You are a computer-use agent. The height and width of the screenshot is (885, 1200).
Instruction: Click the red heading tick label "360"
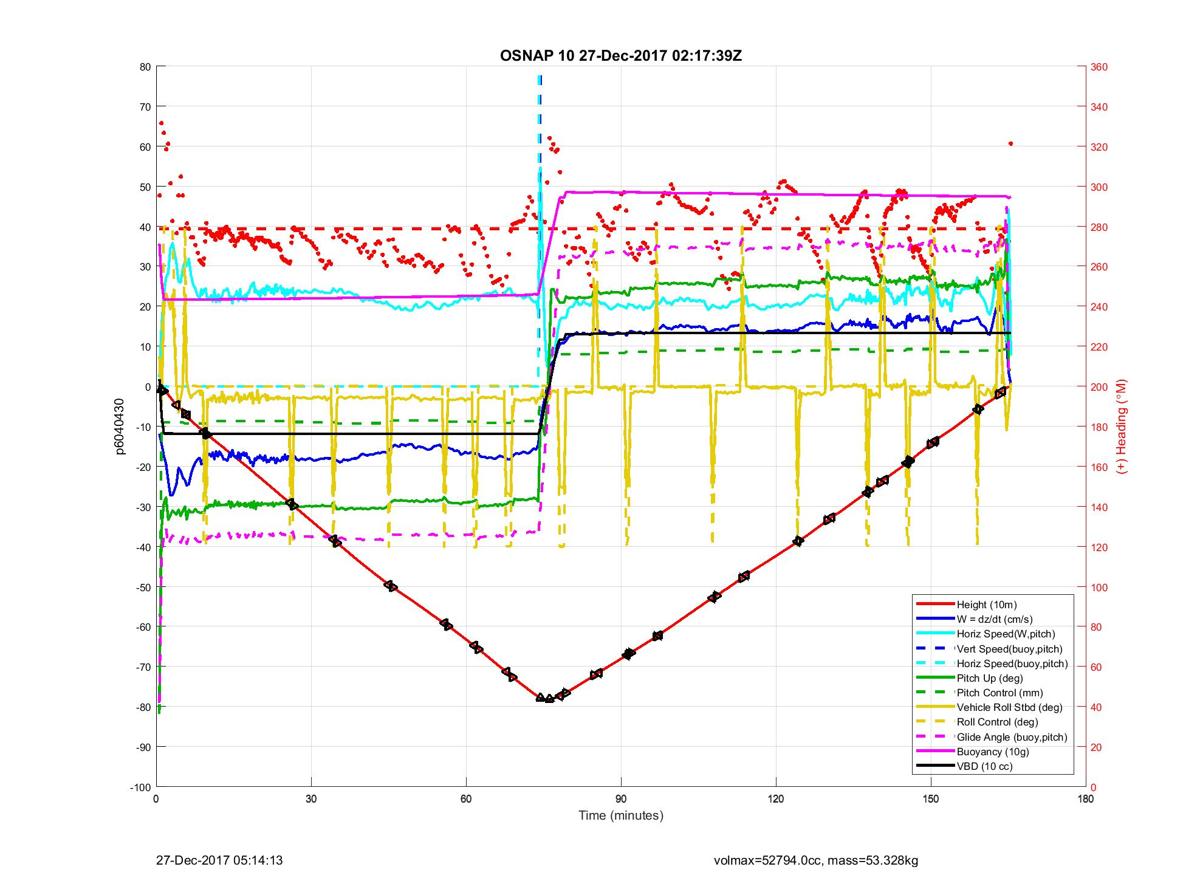pos(1099,67)
